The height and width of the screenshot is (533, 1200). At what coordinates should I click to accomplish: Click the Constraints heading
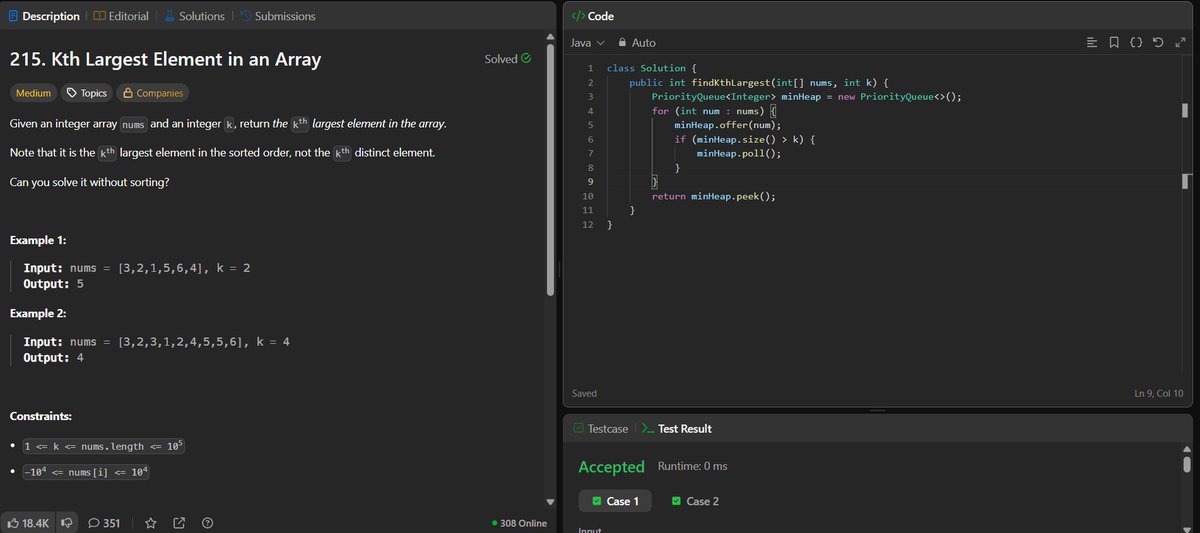(40, 416)
